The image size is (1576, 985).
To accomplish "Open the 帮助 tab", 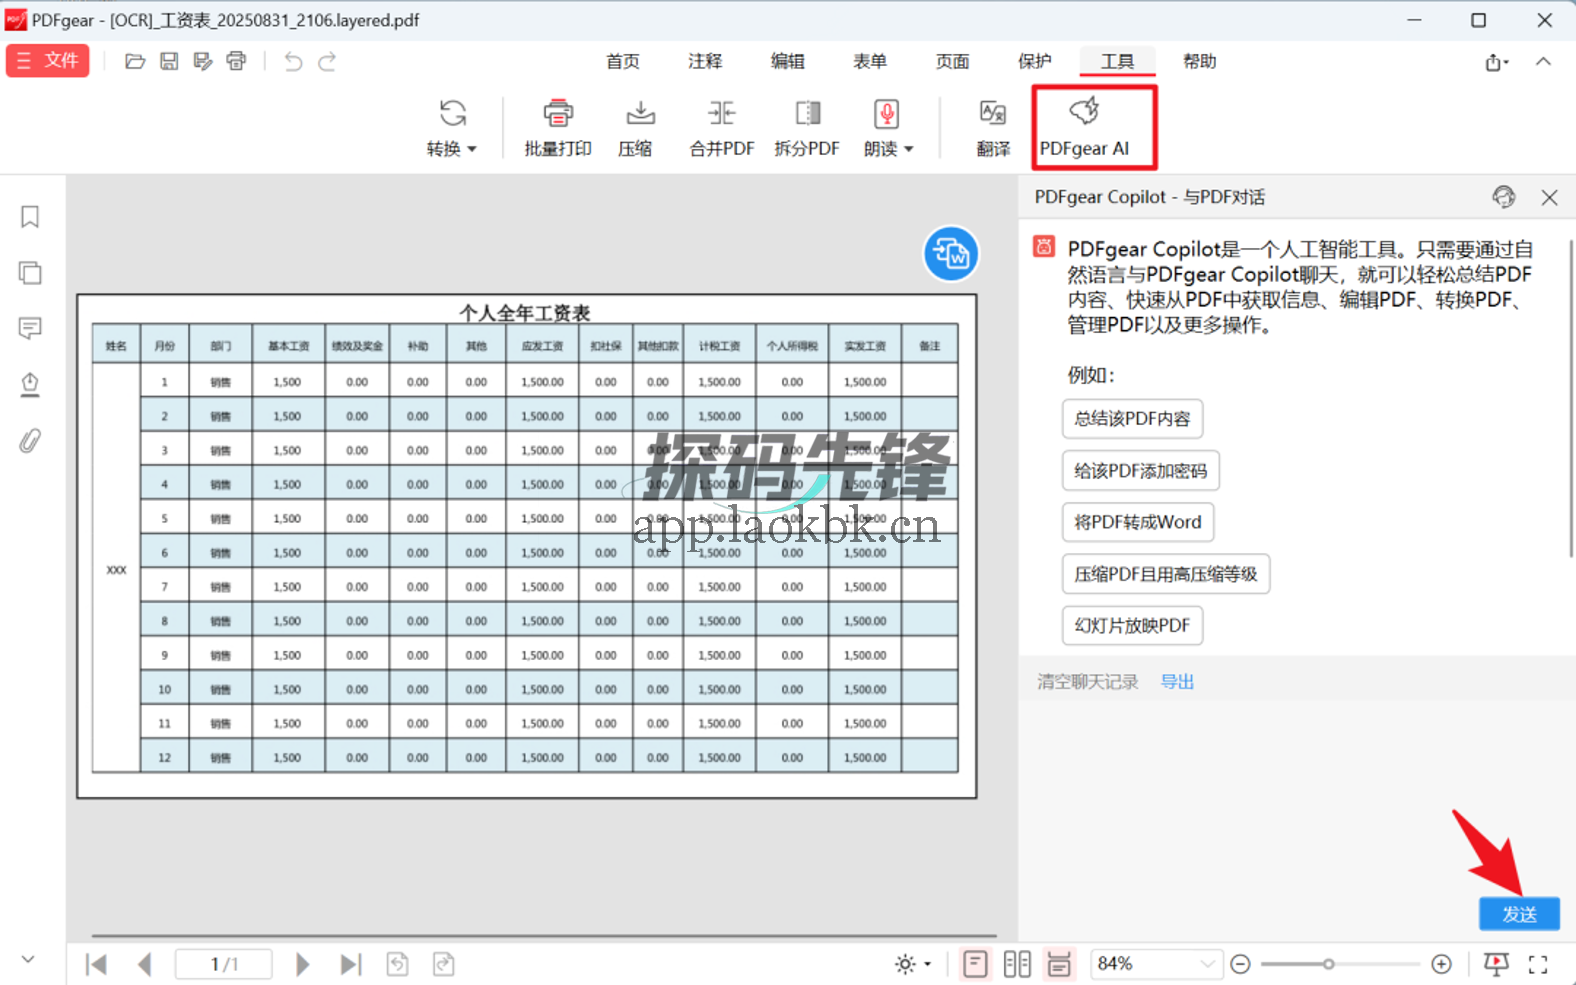I will (1200, 62).
